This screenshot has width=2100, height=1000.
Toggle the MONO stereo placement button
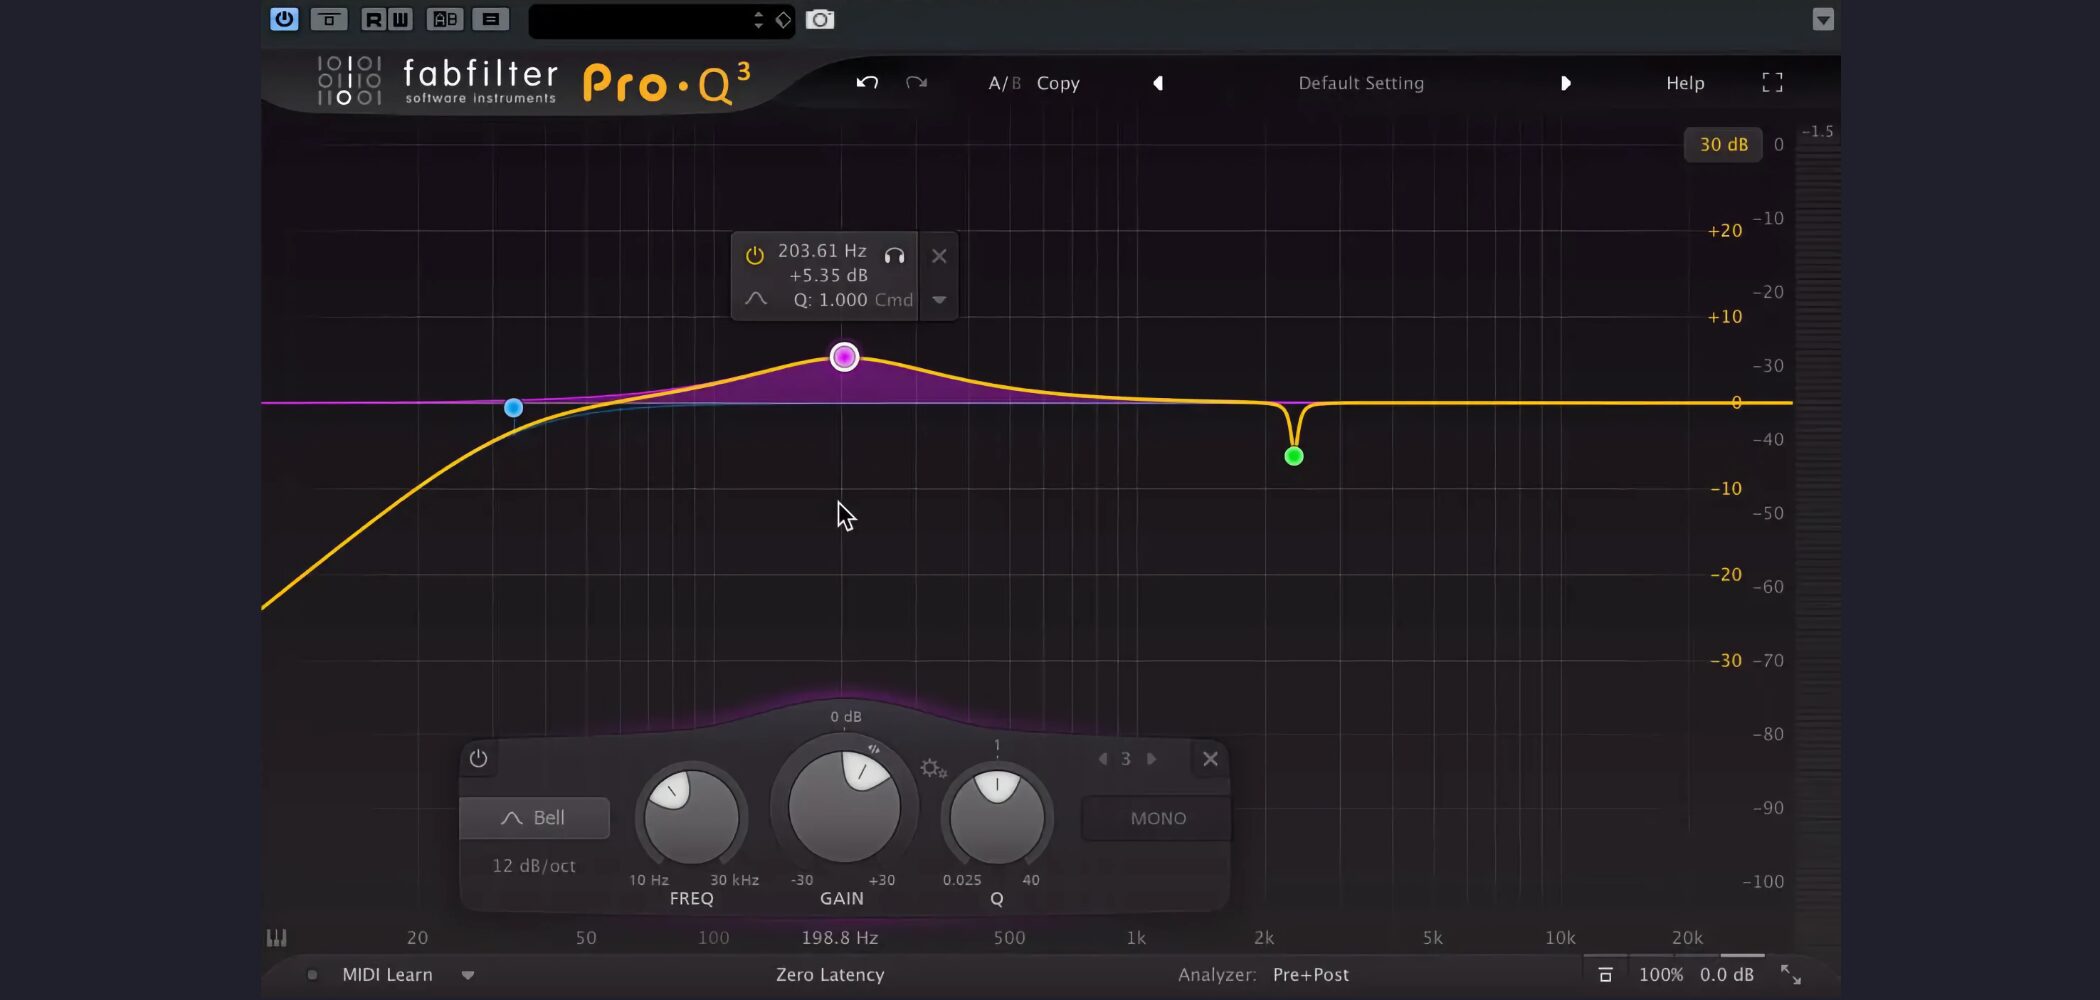[x=1157, y=818]
